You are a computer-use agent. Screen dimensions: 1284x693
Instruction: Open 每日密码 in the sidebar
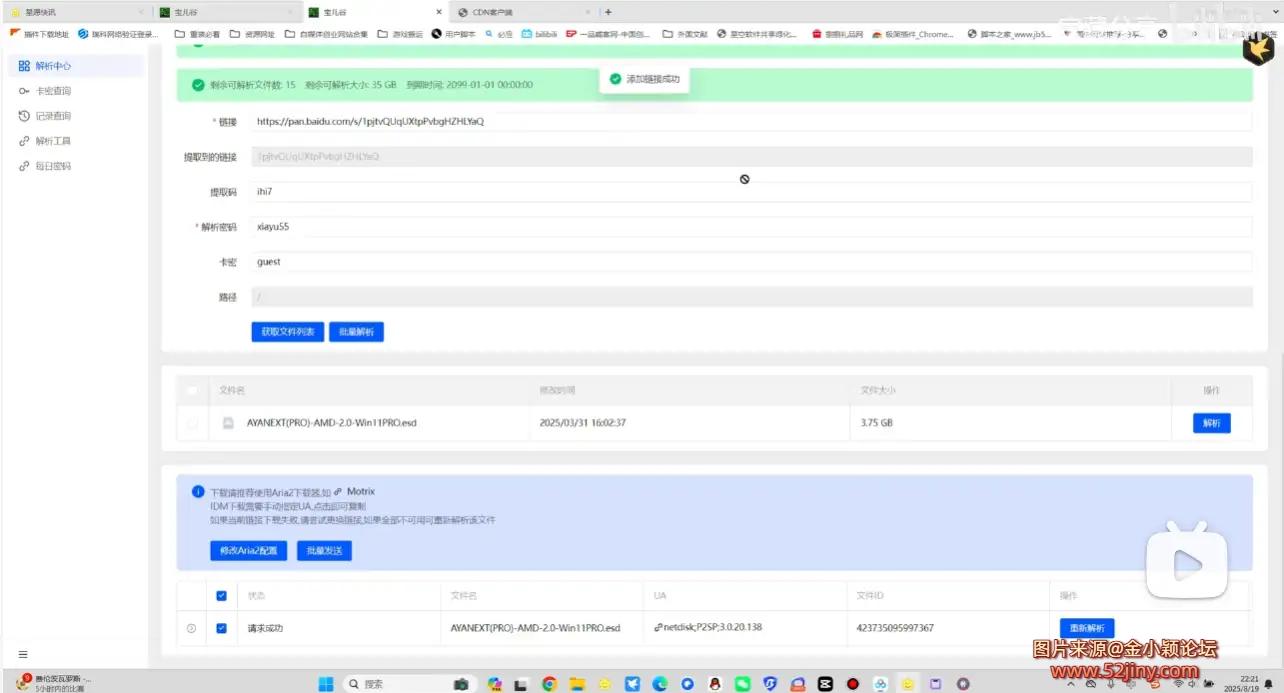click(x=52, y=166)
